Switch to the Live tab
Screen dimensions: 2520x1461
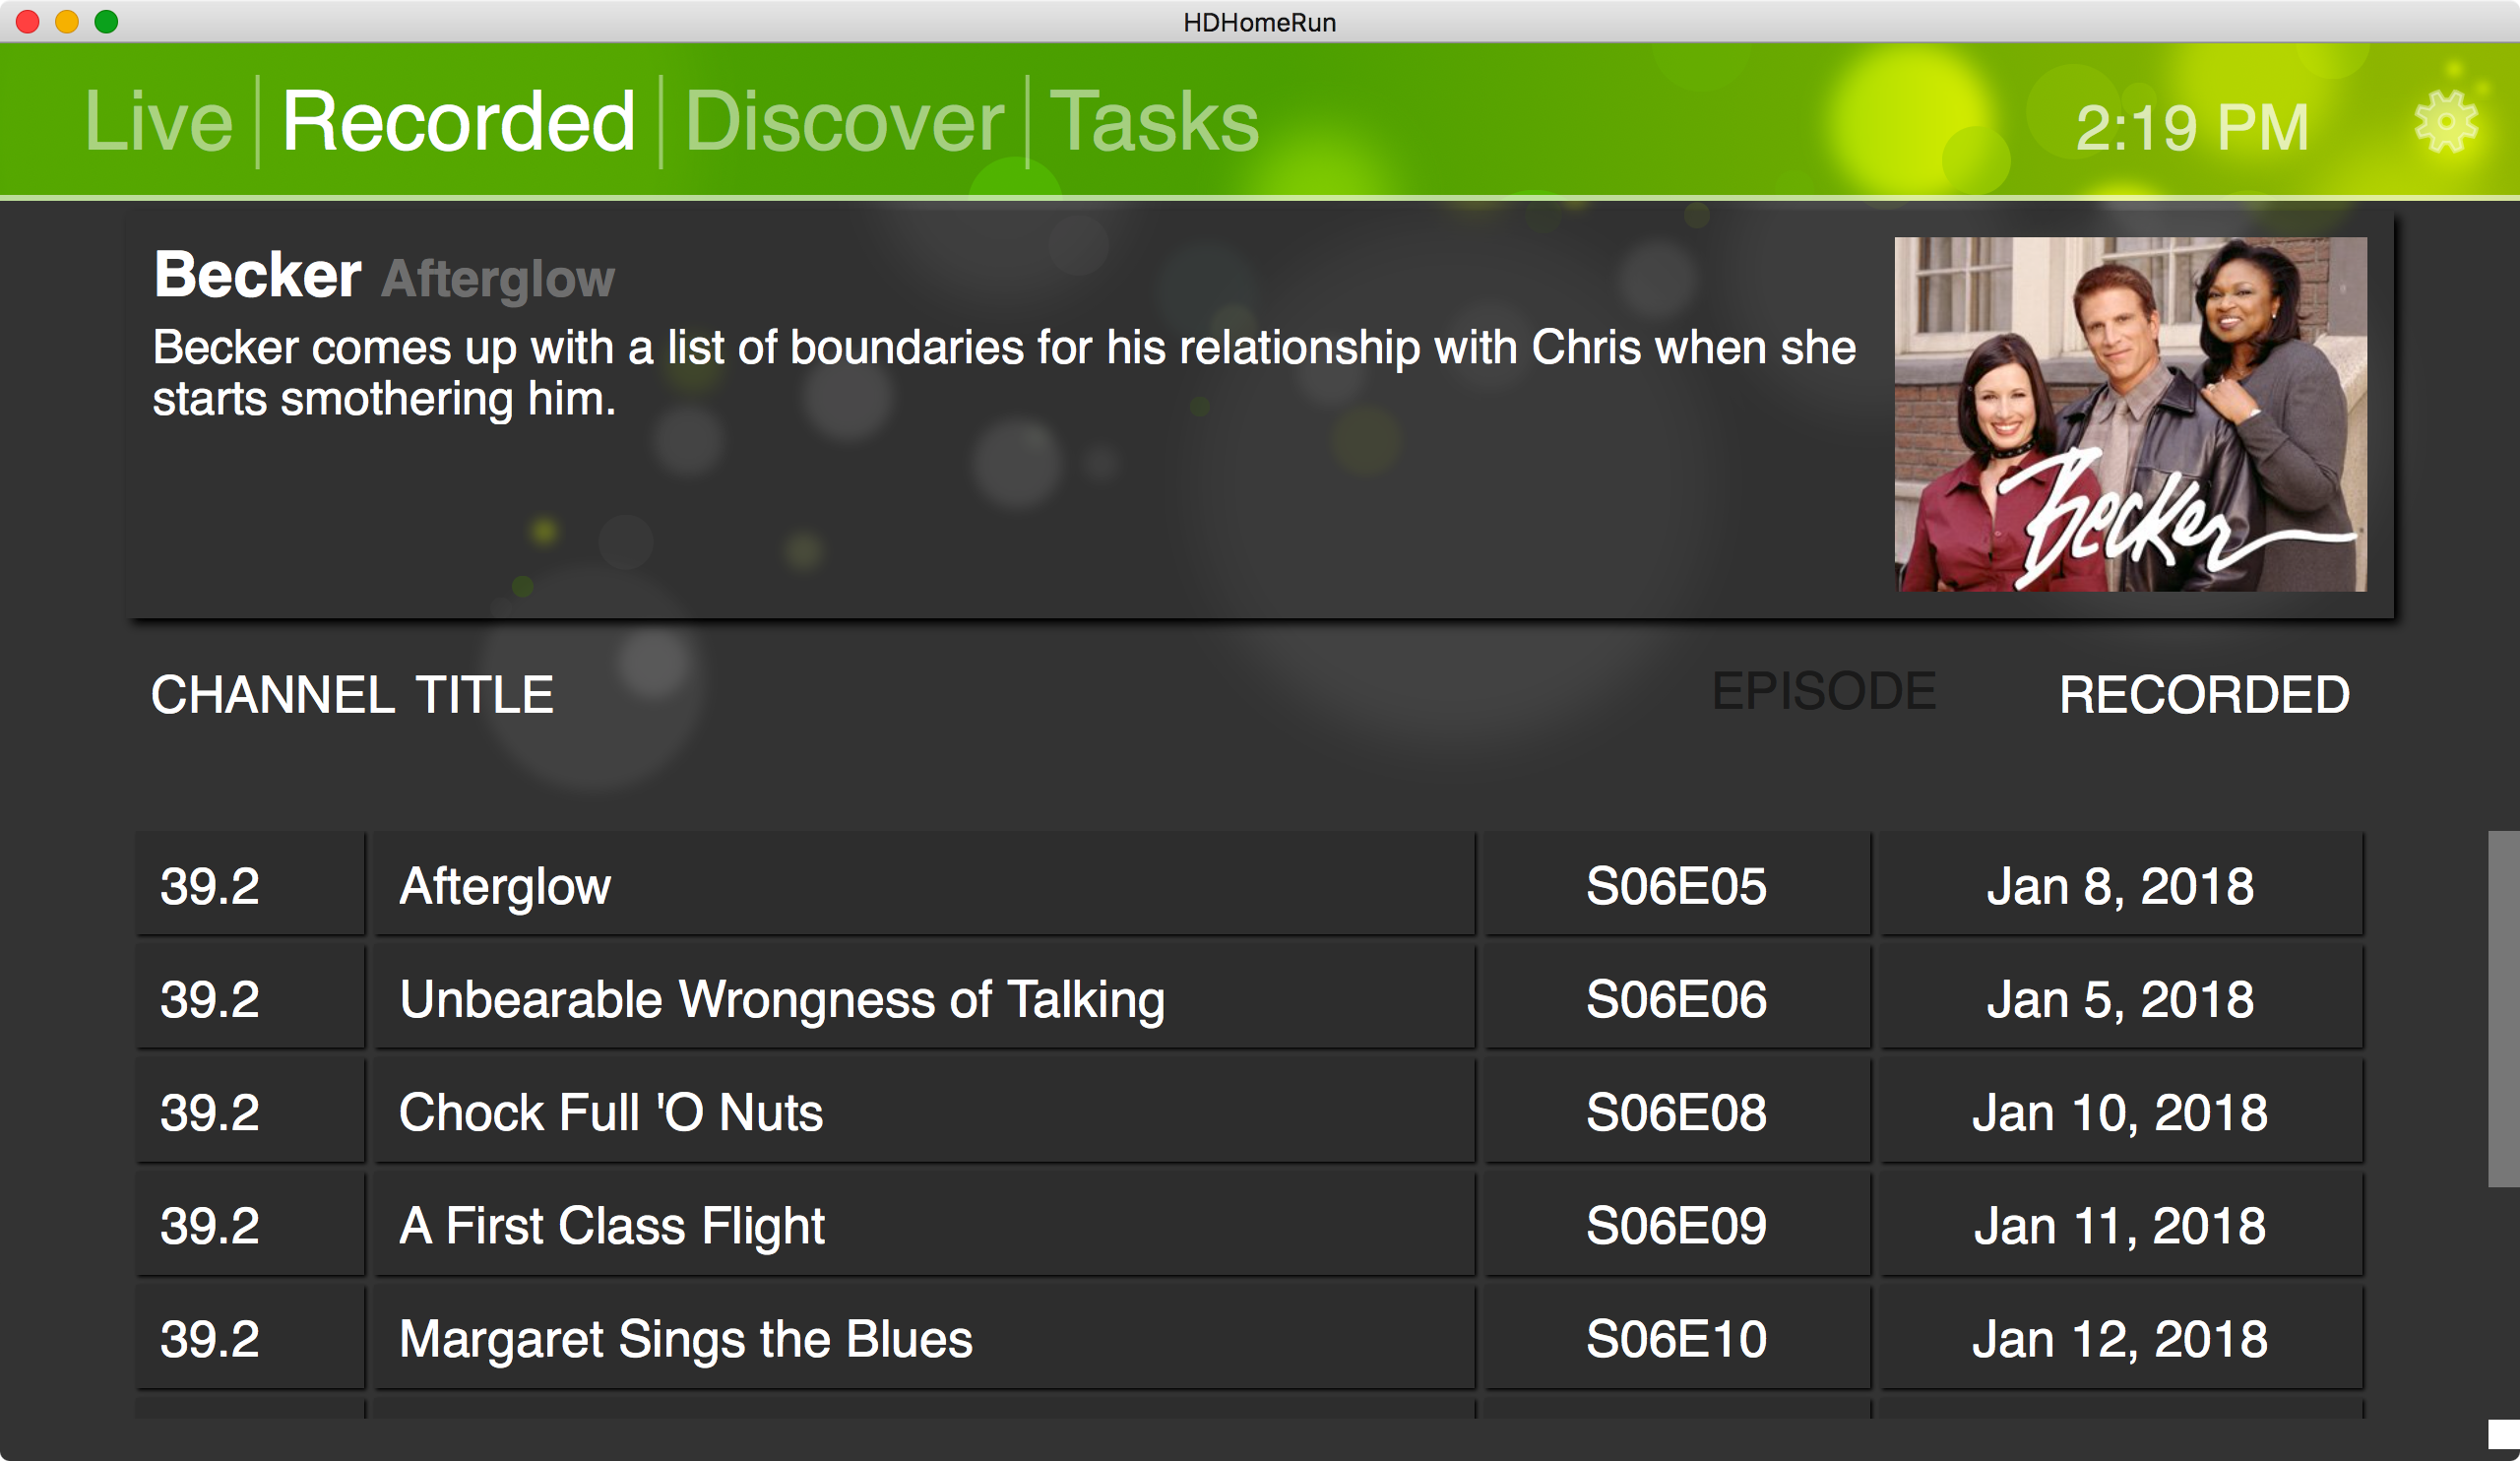159,122
